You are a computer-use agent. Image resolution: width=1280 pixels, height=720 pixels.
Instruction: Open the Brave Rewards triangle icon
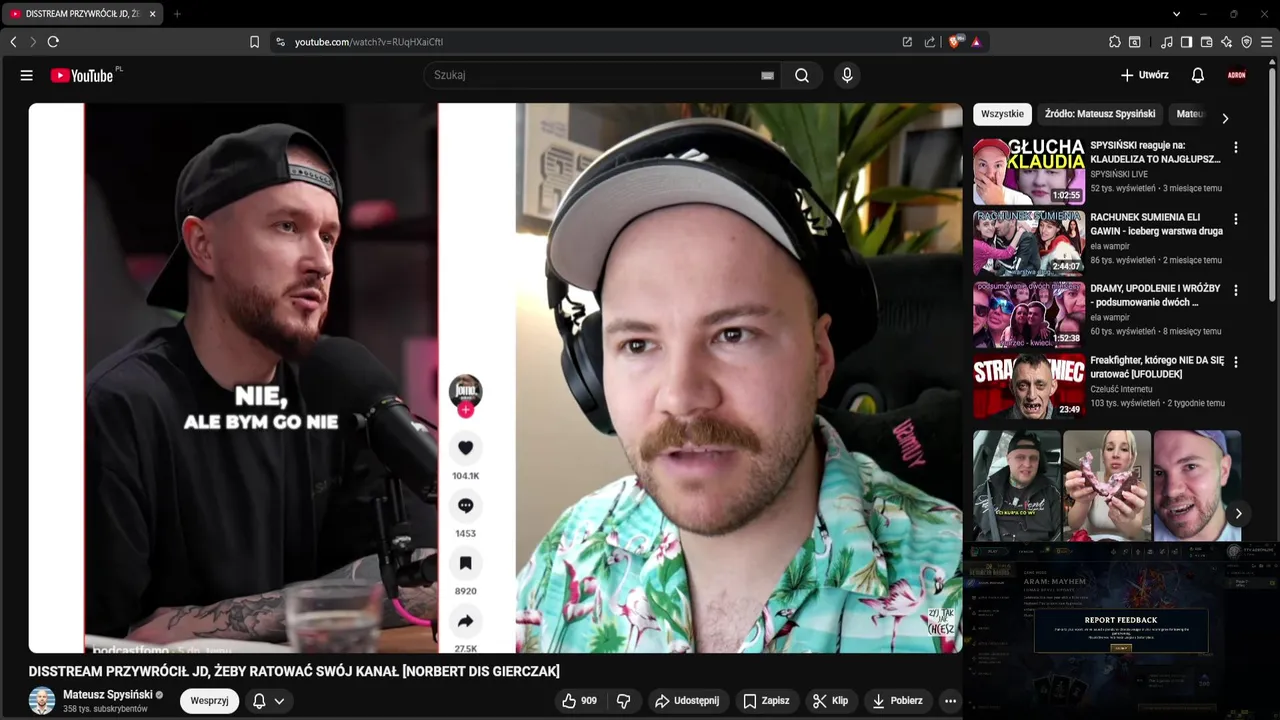pos(976,42)
